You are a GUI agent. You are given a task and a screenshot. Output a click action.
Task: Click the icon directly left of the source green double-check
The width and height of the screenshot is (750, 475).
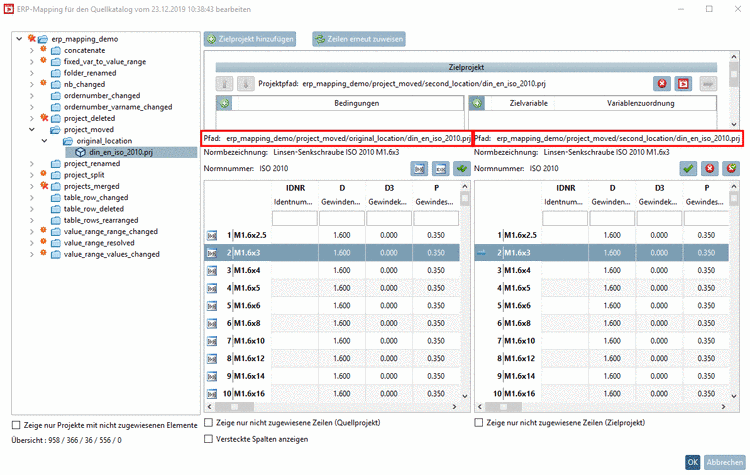[441, 168]
